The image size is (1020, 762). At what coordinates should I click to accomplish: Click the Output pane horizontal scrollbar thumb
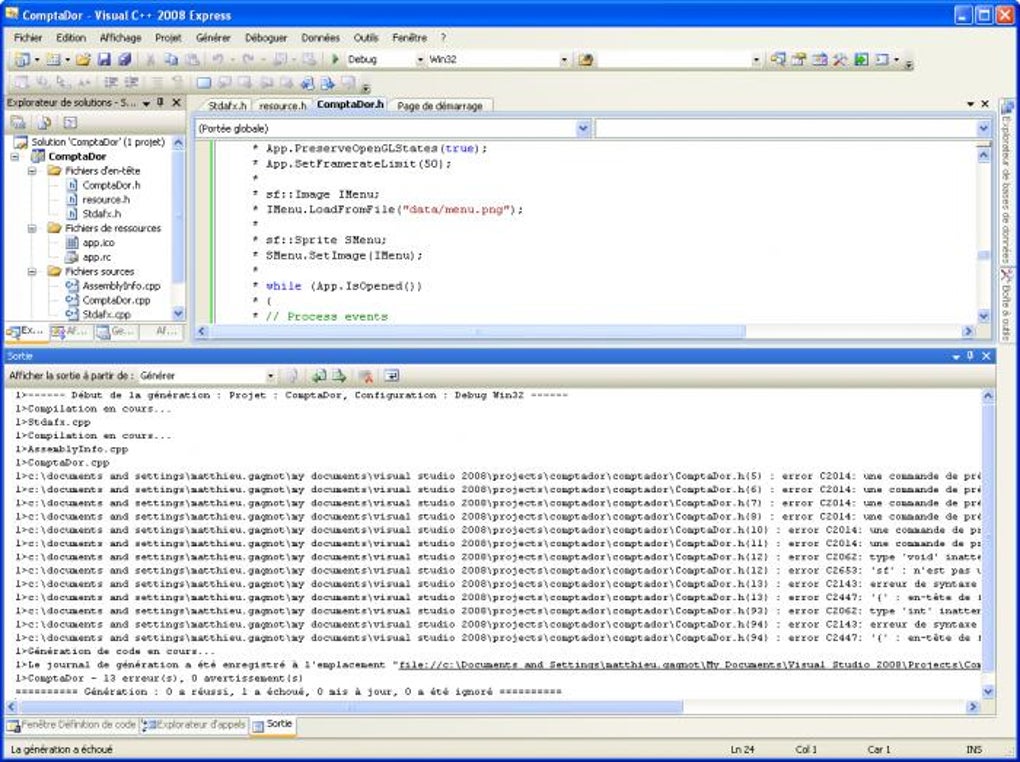click(351, 706)
